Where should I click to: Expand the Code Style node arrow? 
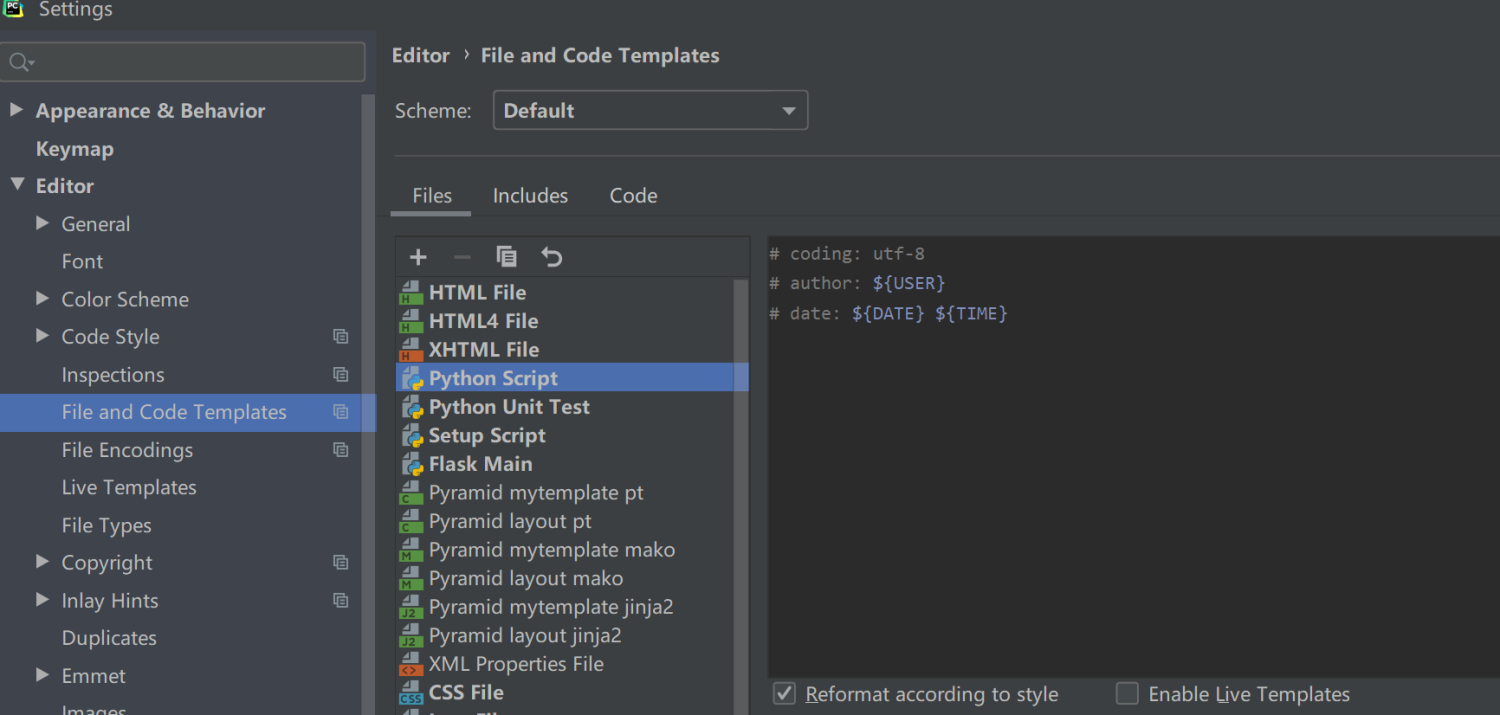coord(42,336)
